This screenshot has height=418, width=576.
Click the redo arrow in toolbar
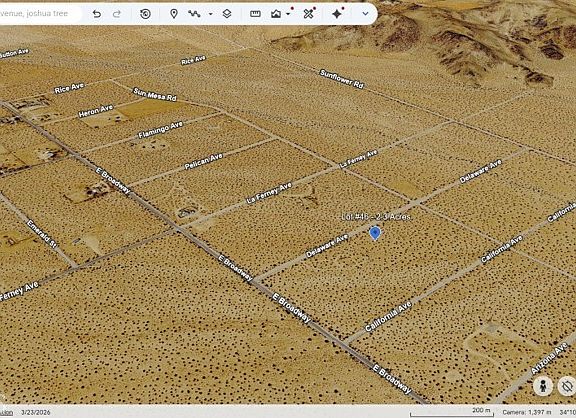click(117, 14)
